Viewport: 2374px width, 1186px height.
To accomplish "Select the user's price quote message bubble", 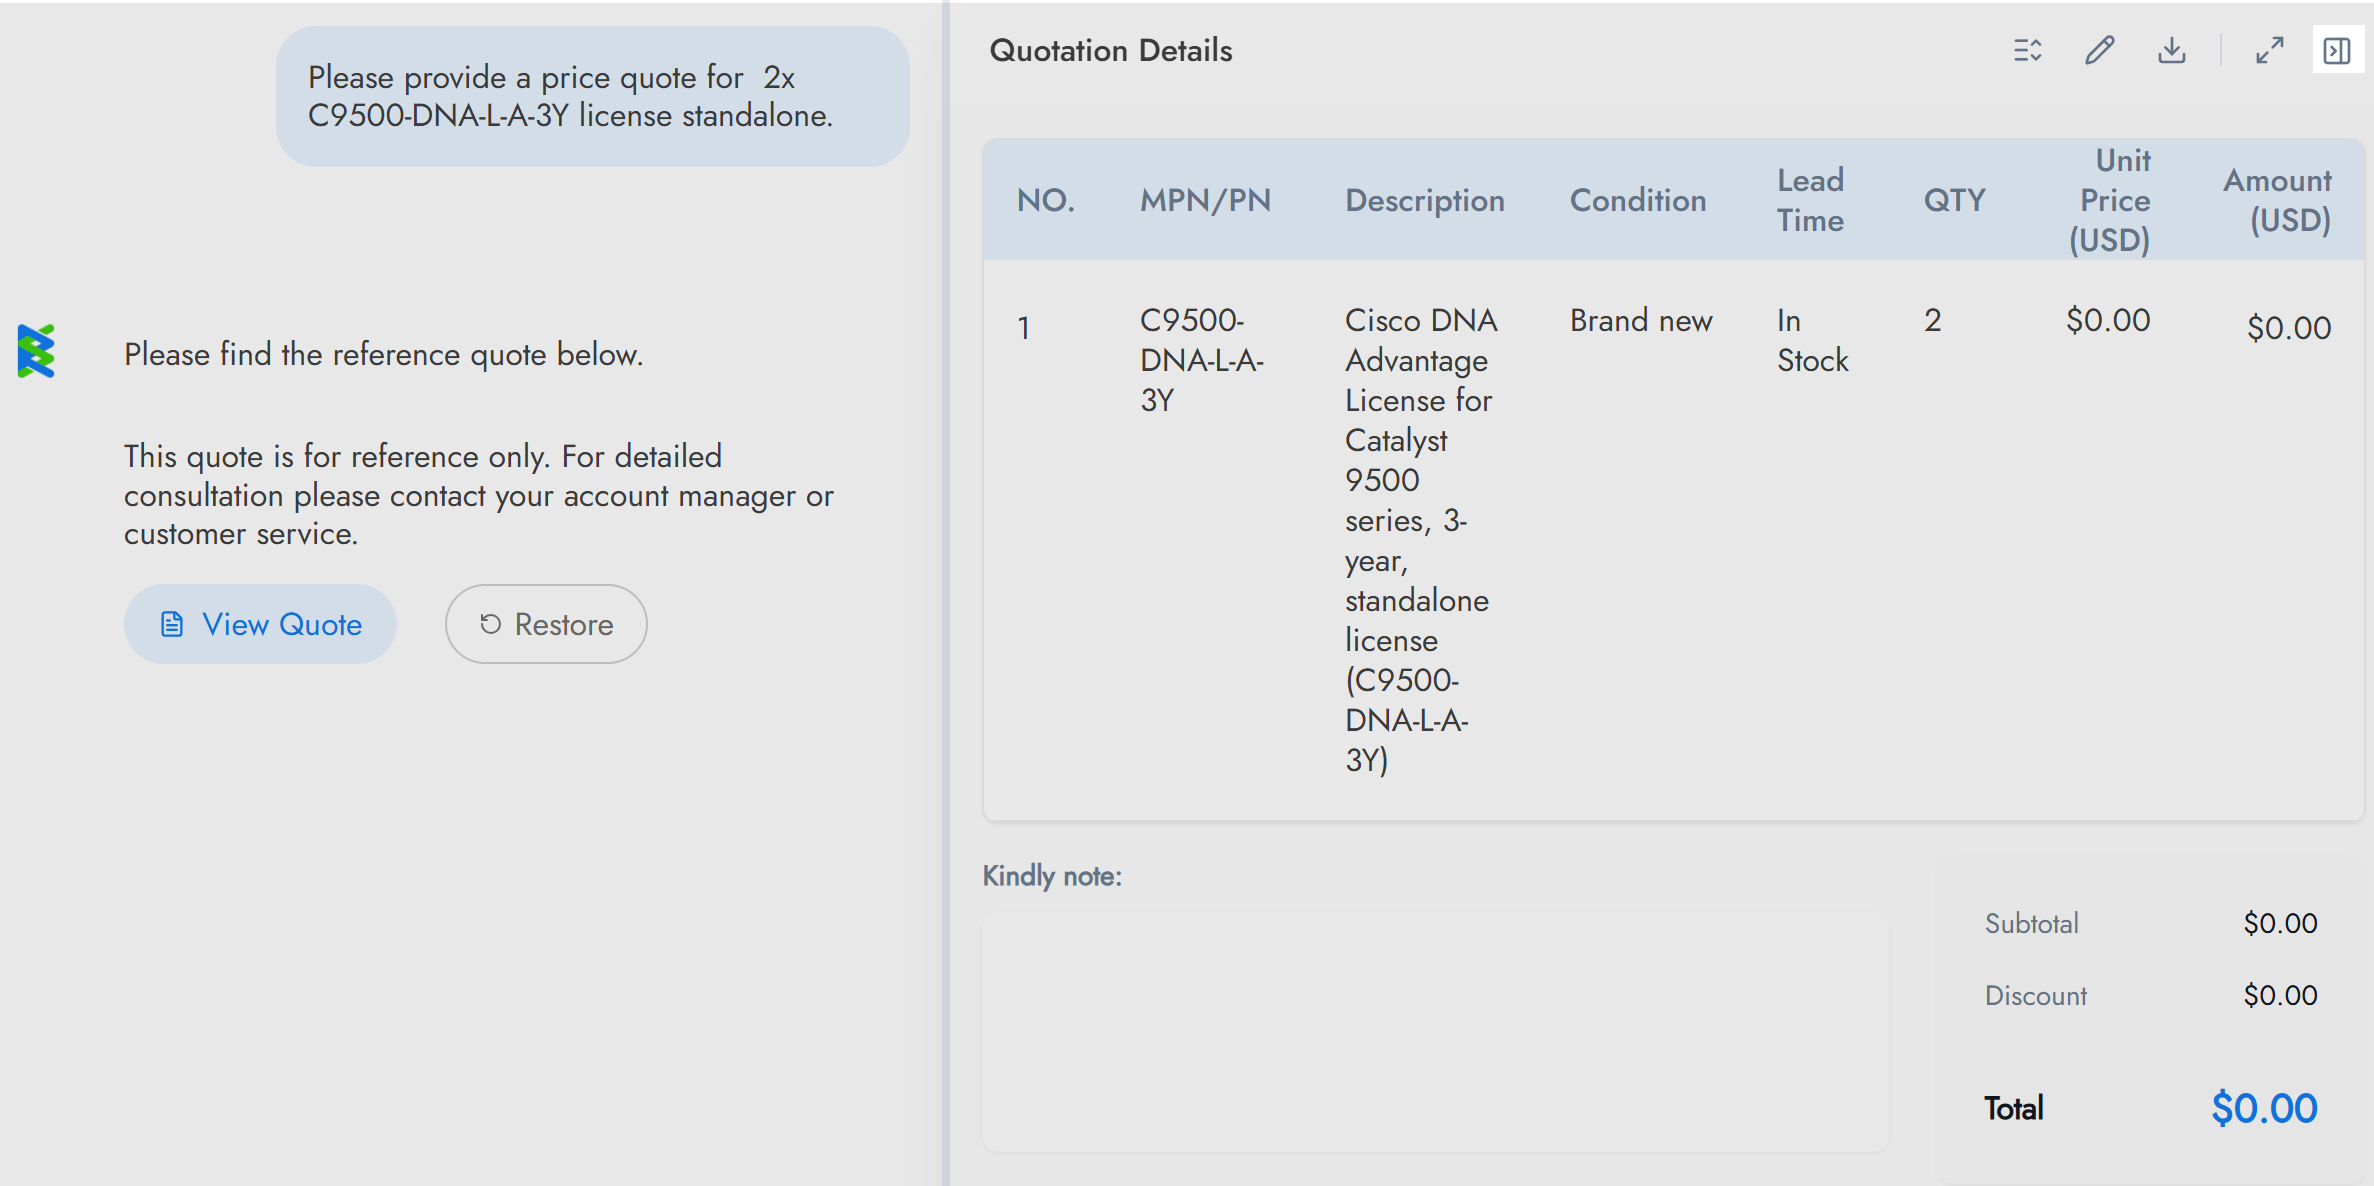I will click(592, 97).
